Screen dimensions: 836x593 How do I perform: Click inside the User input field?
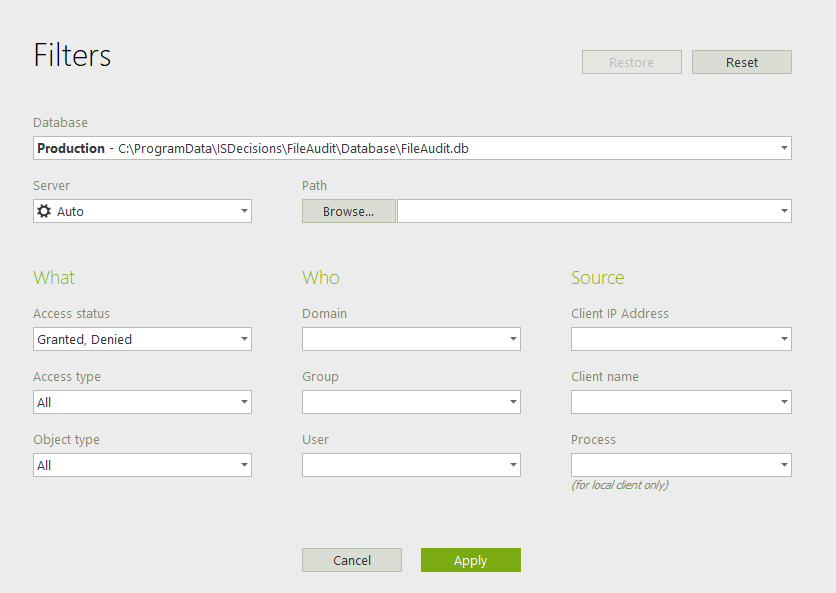click(x=402, y=465)
